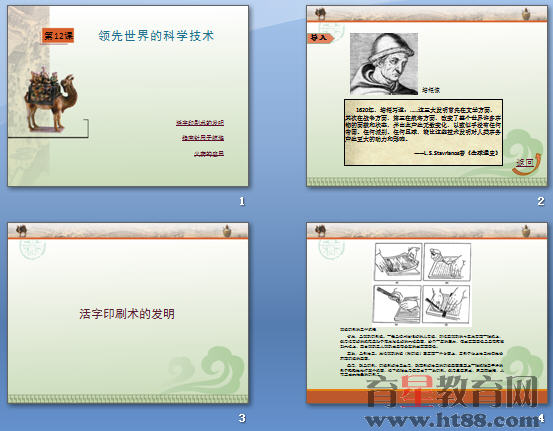
Task: Click the bottom-right printing illustration on slide 4
Action: pos(446,304)
